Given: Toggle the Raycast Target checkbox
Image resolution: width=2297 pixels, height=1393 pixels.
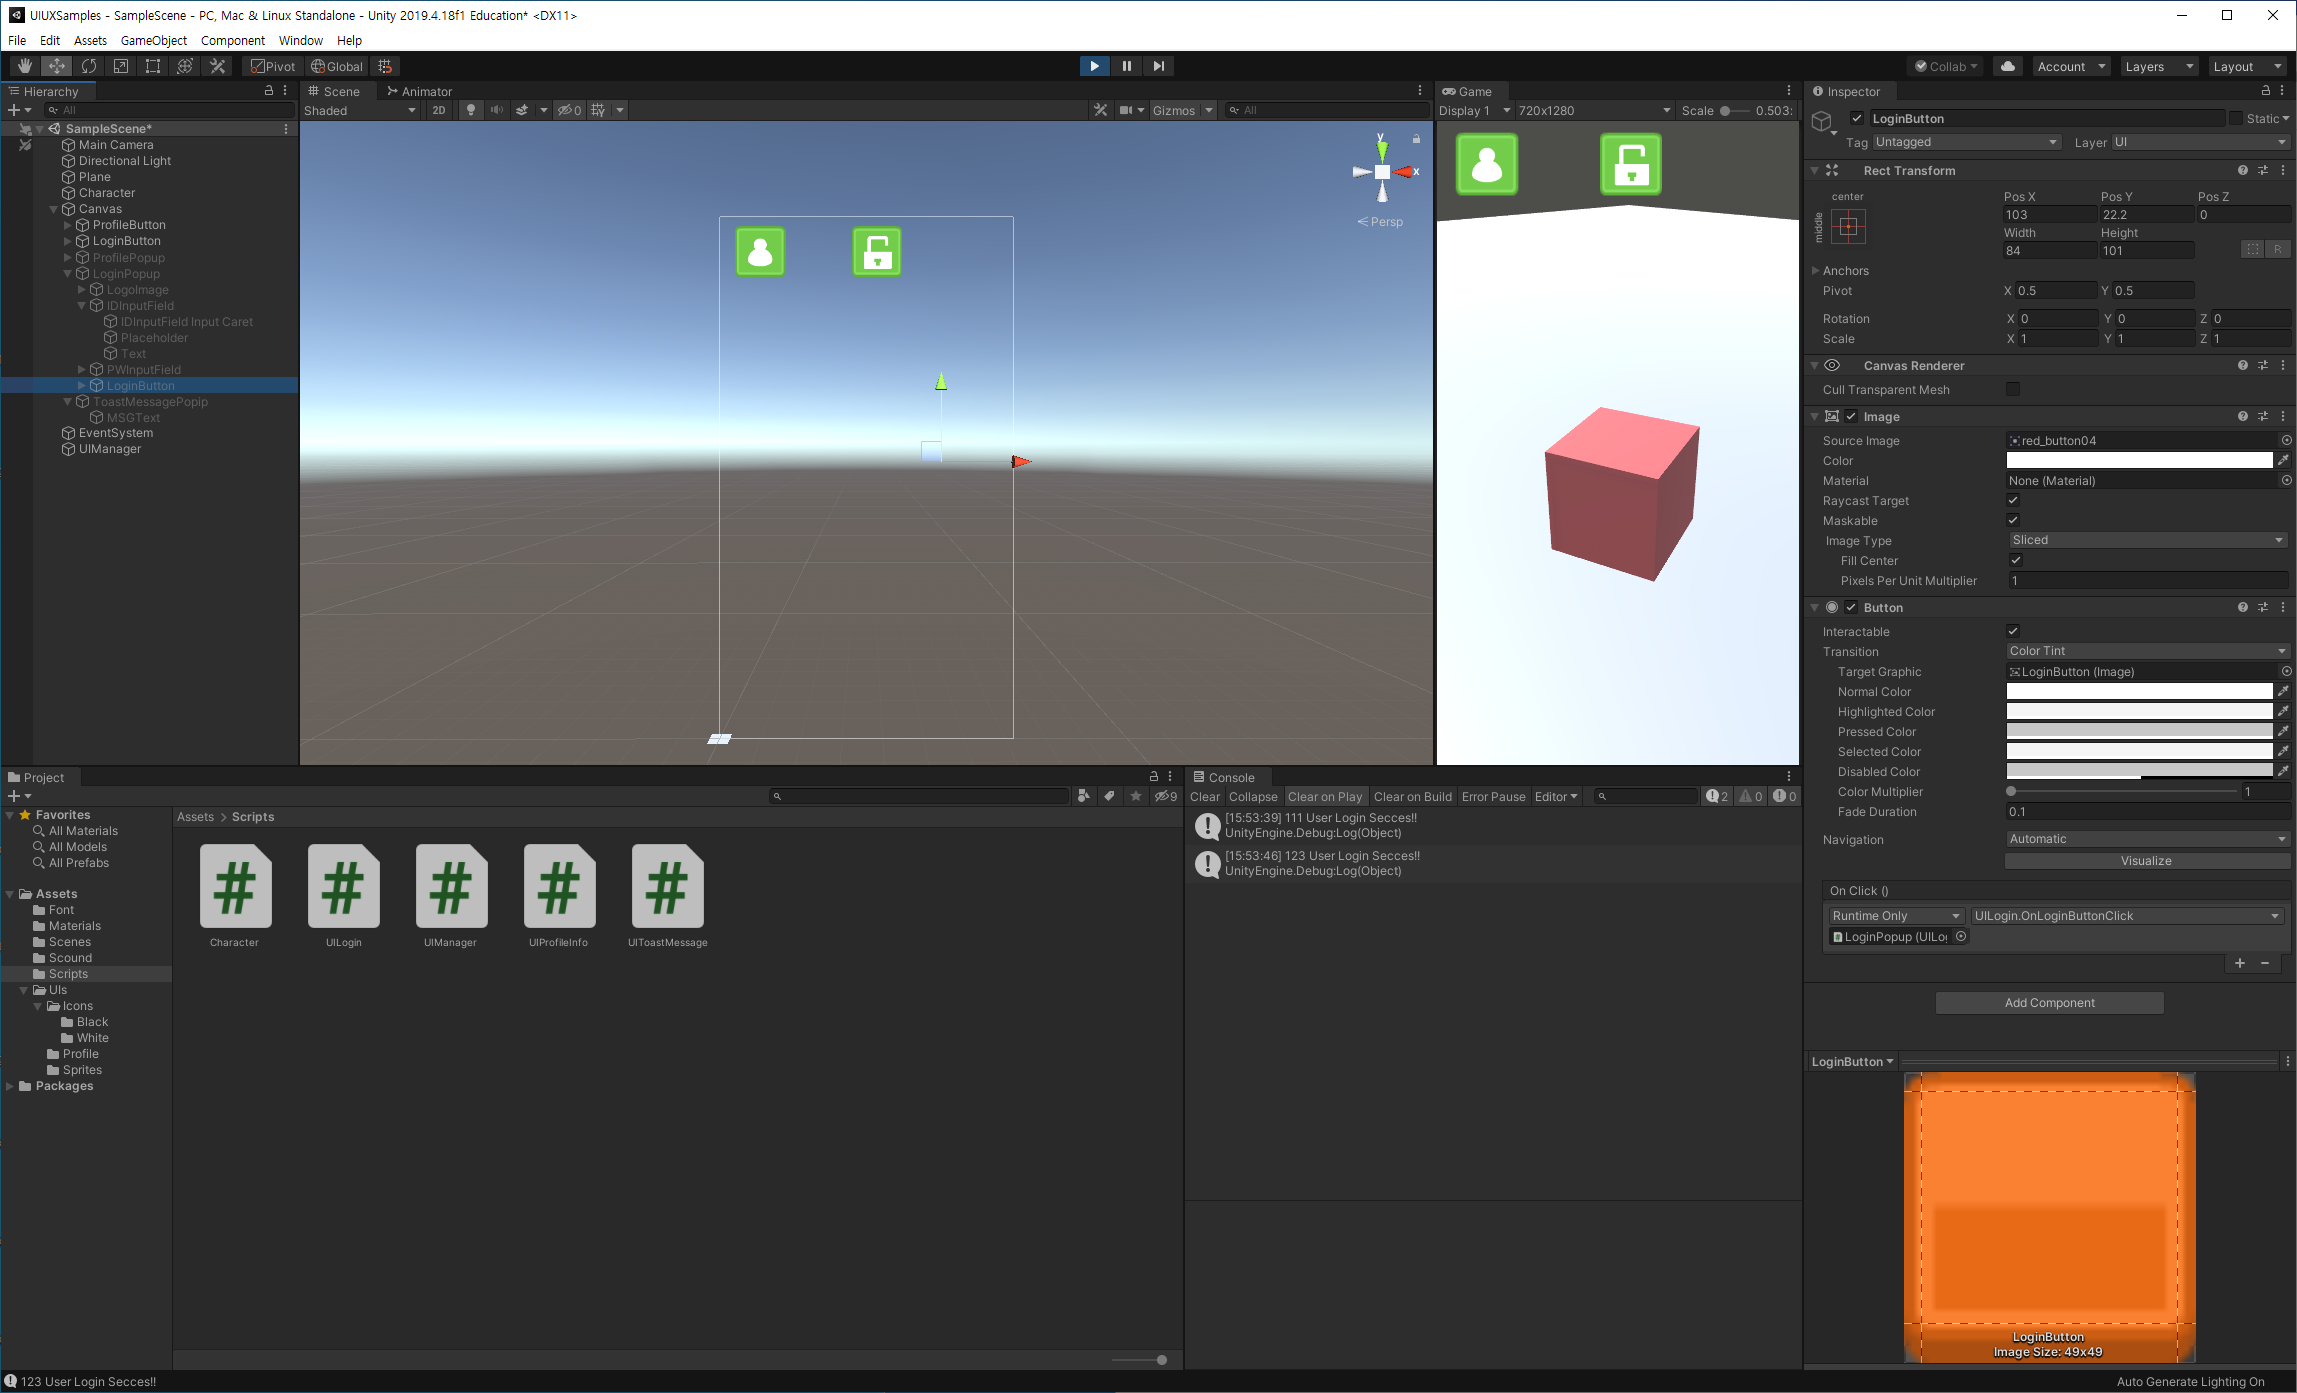Looking at the screenshot, I should pos(2013,500).
